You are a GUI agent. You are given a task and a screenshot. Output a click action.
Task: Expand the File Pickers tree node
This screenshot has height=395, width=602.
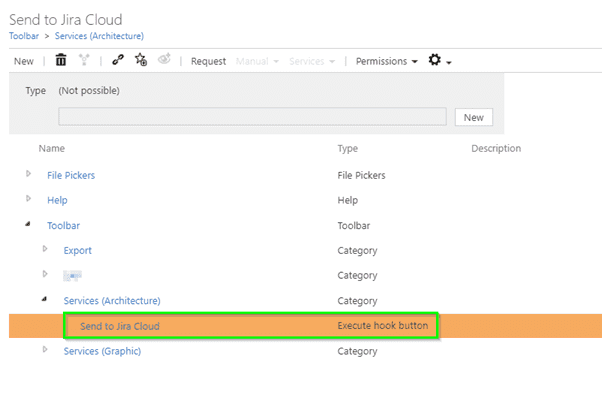28,174
